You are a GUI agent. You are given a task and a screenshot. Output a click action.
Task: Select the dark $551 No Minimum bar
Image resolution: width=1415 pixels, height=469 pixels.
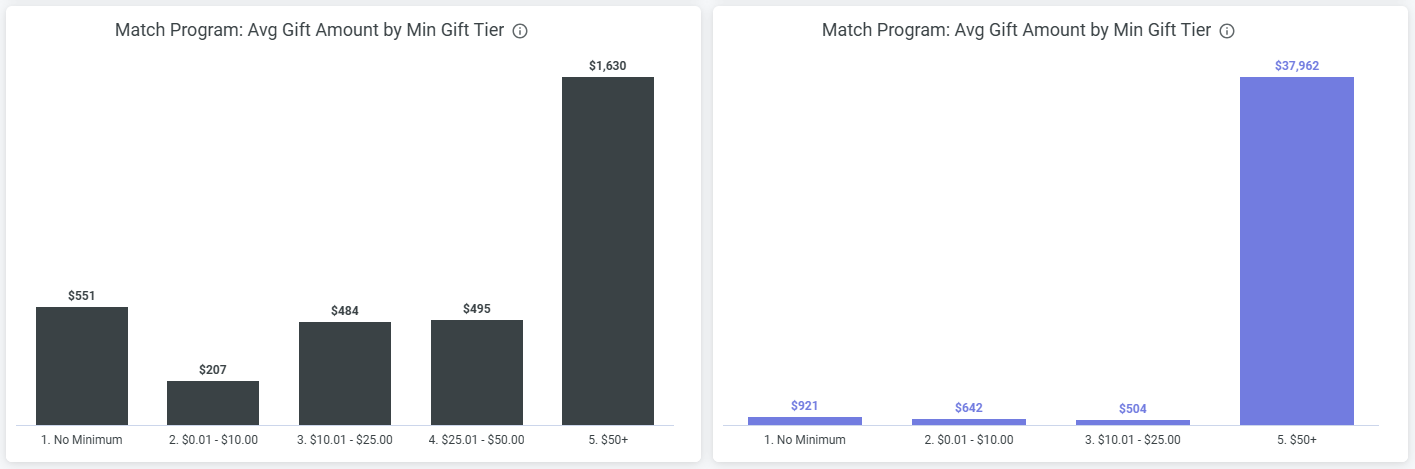[82, 366]
